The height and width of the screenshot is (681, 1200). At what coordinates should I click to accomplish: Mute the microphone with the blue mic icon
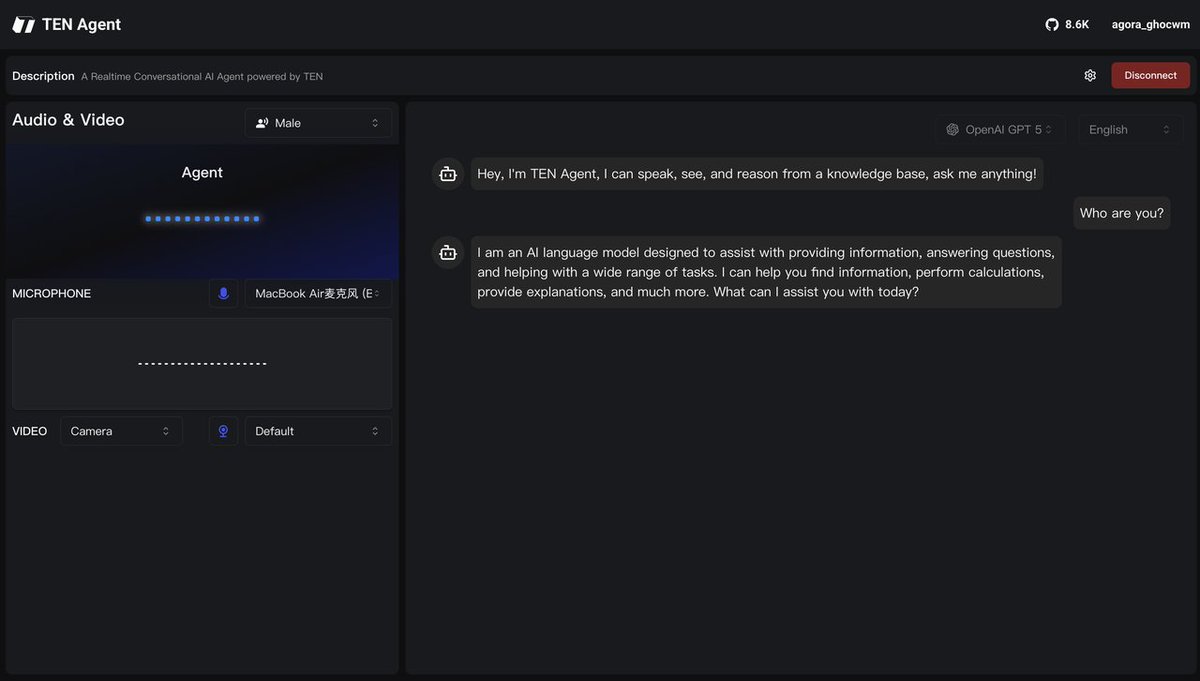(x=222, y=292)
